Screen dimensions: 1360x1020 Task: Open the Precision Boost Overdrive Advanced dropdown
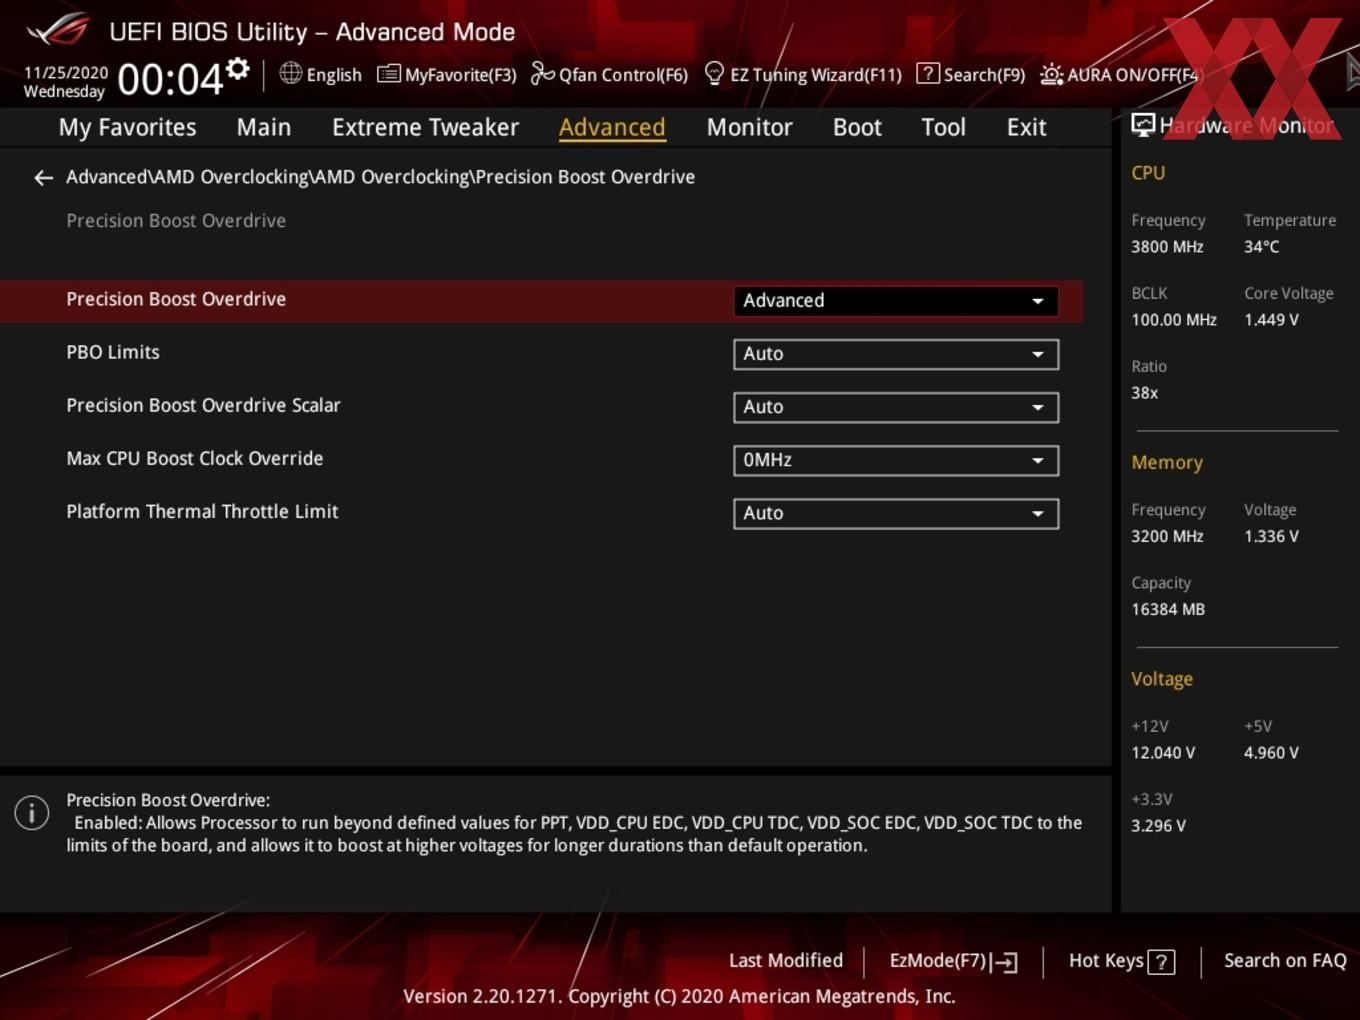click(896, 301)
